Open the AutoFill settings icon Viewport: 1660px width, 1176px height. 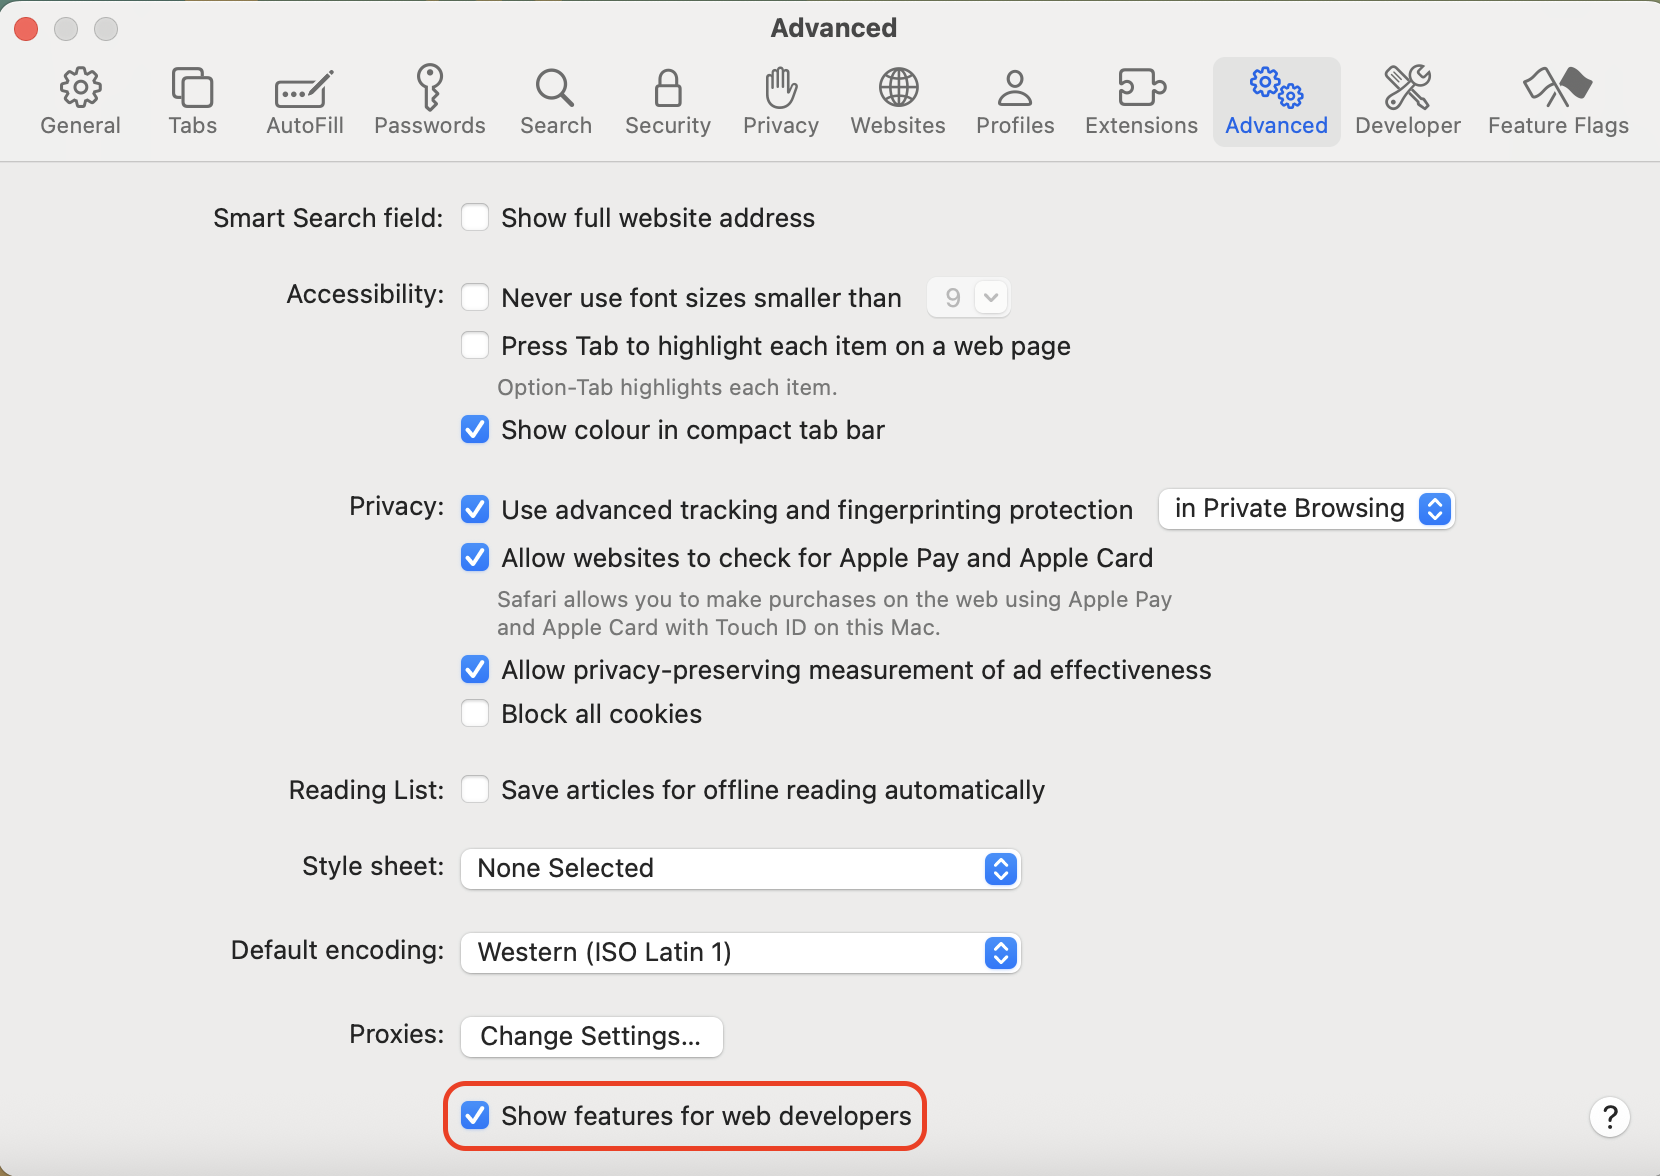[304, 100]
